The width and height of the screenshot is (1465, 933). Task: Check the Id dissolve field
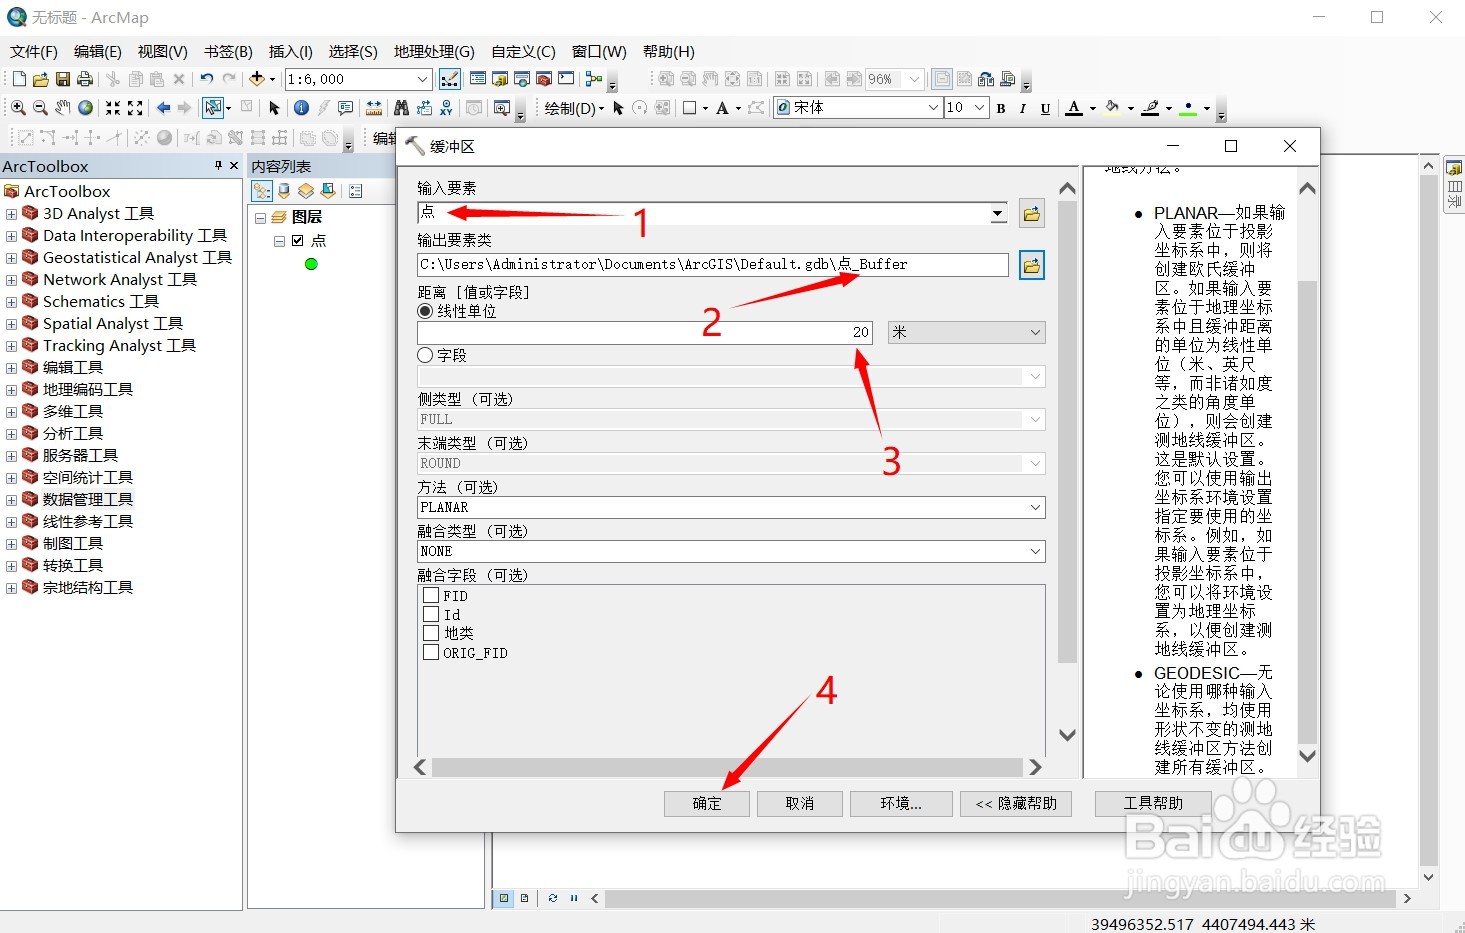coord(431,614)
